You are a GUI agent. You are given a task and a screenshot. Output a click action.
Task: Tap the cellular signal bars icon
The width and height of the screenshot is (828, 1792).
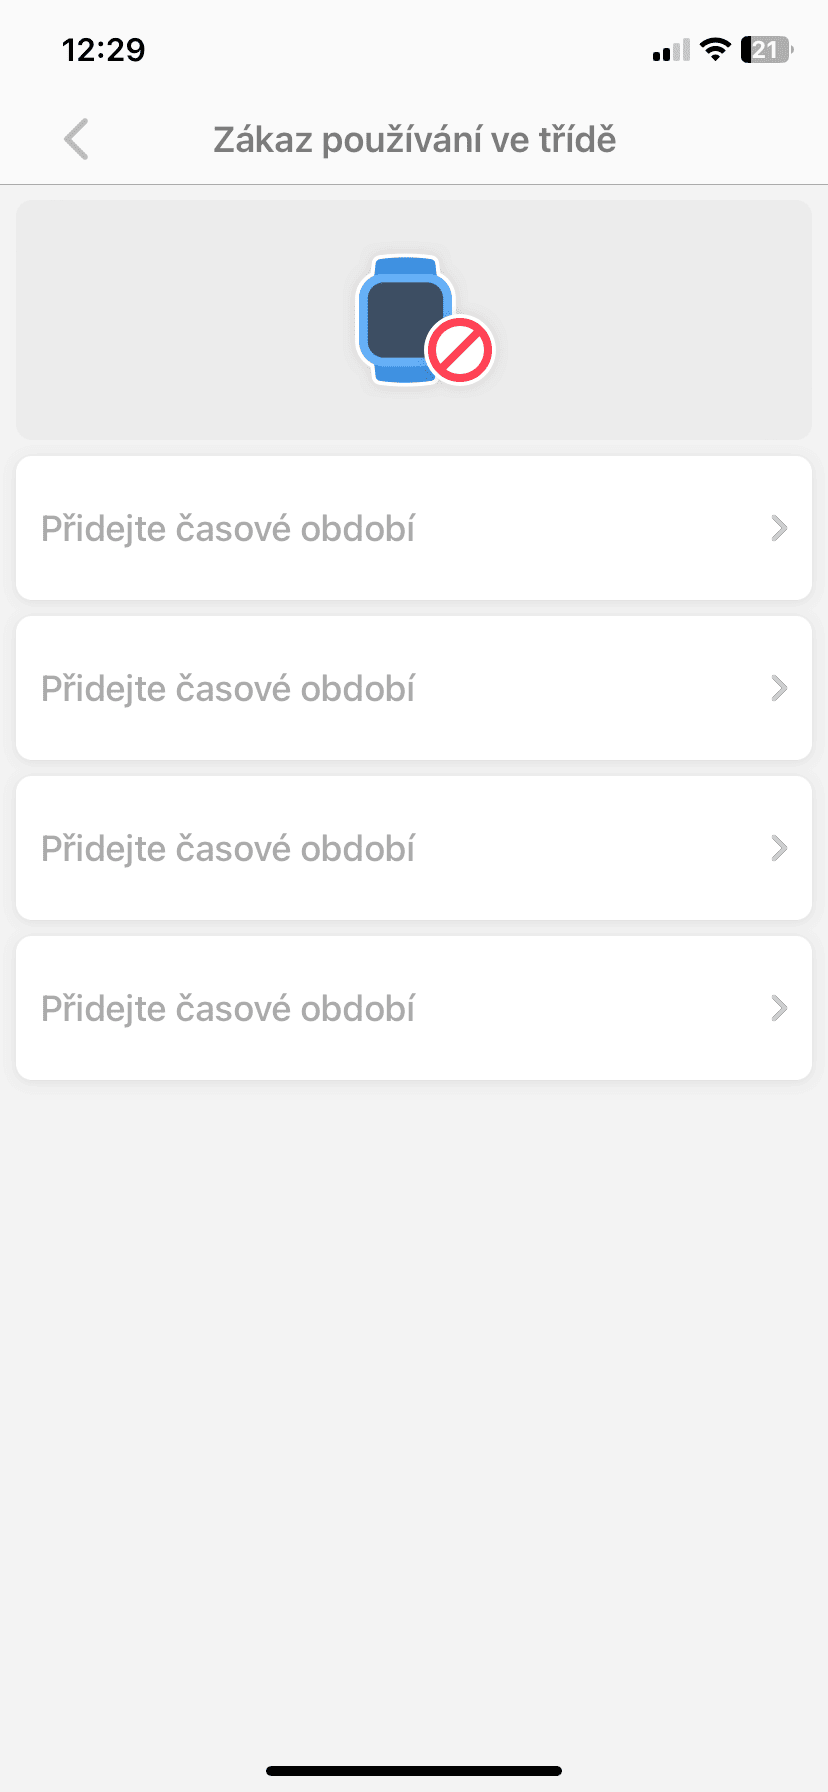pyautogui.click(x=670, y=50)
